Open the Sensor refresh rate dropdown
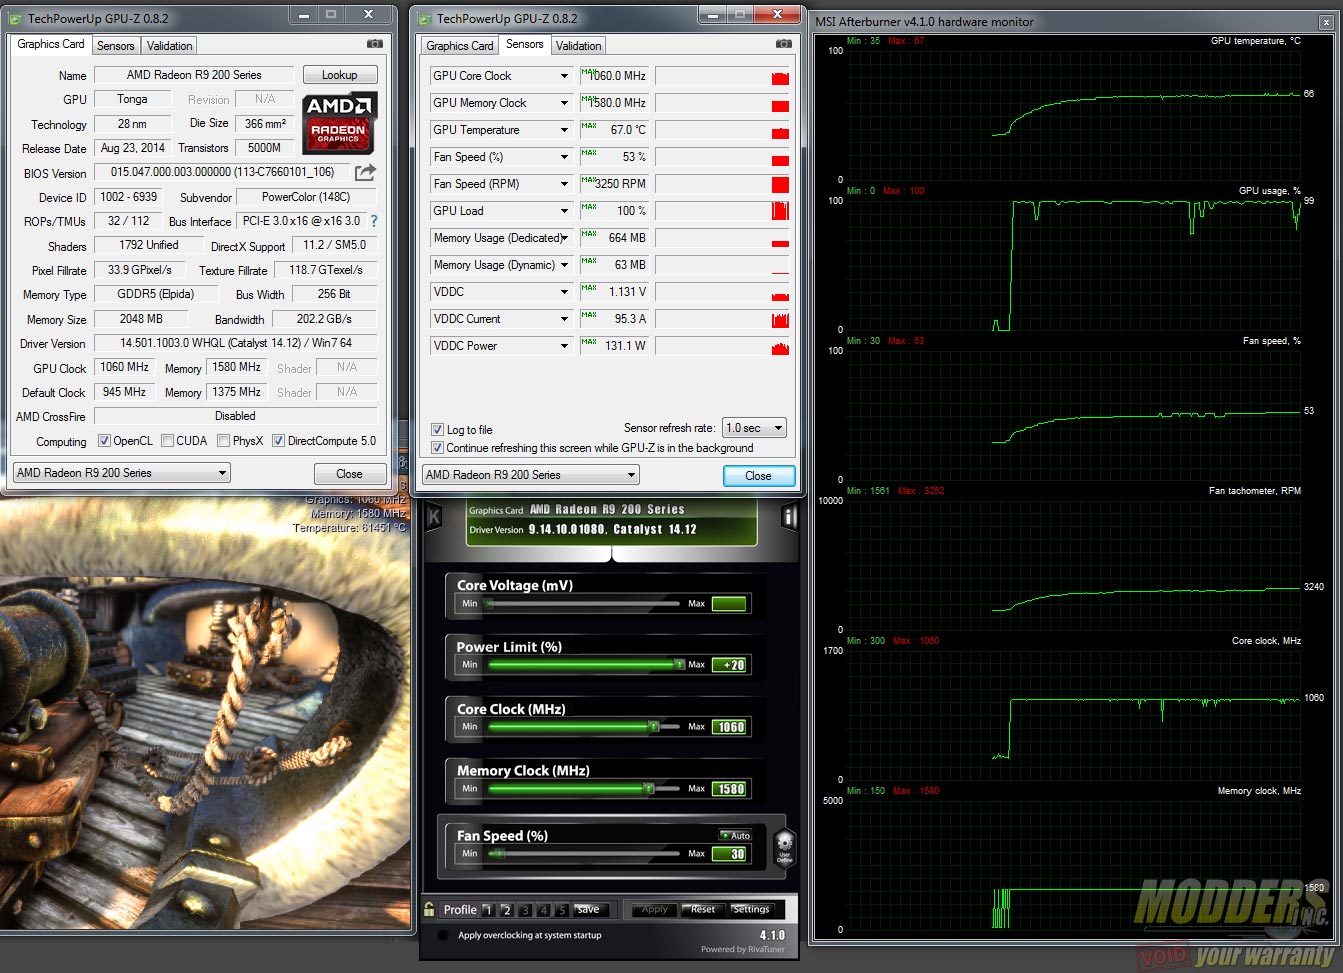 755,428
